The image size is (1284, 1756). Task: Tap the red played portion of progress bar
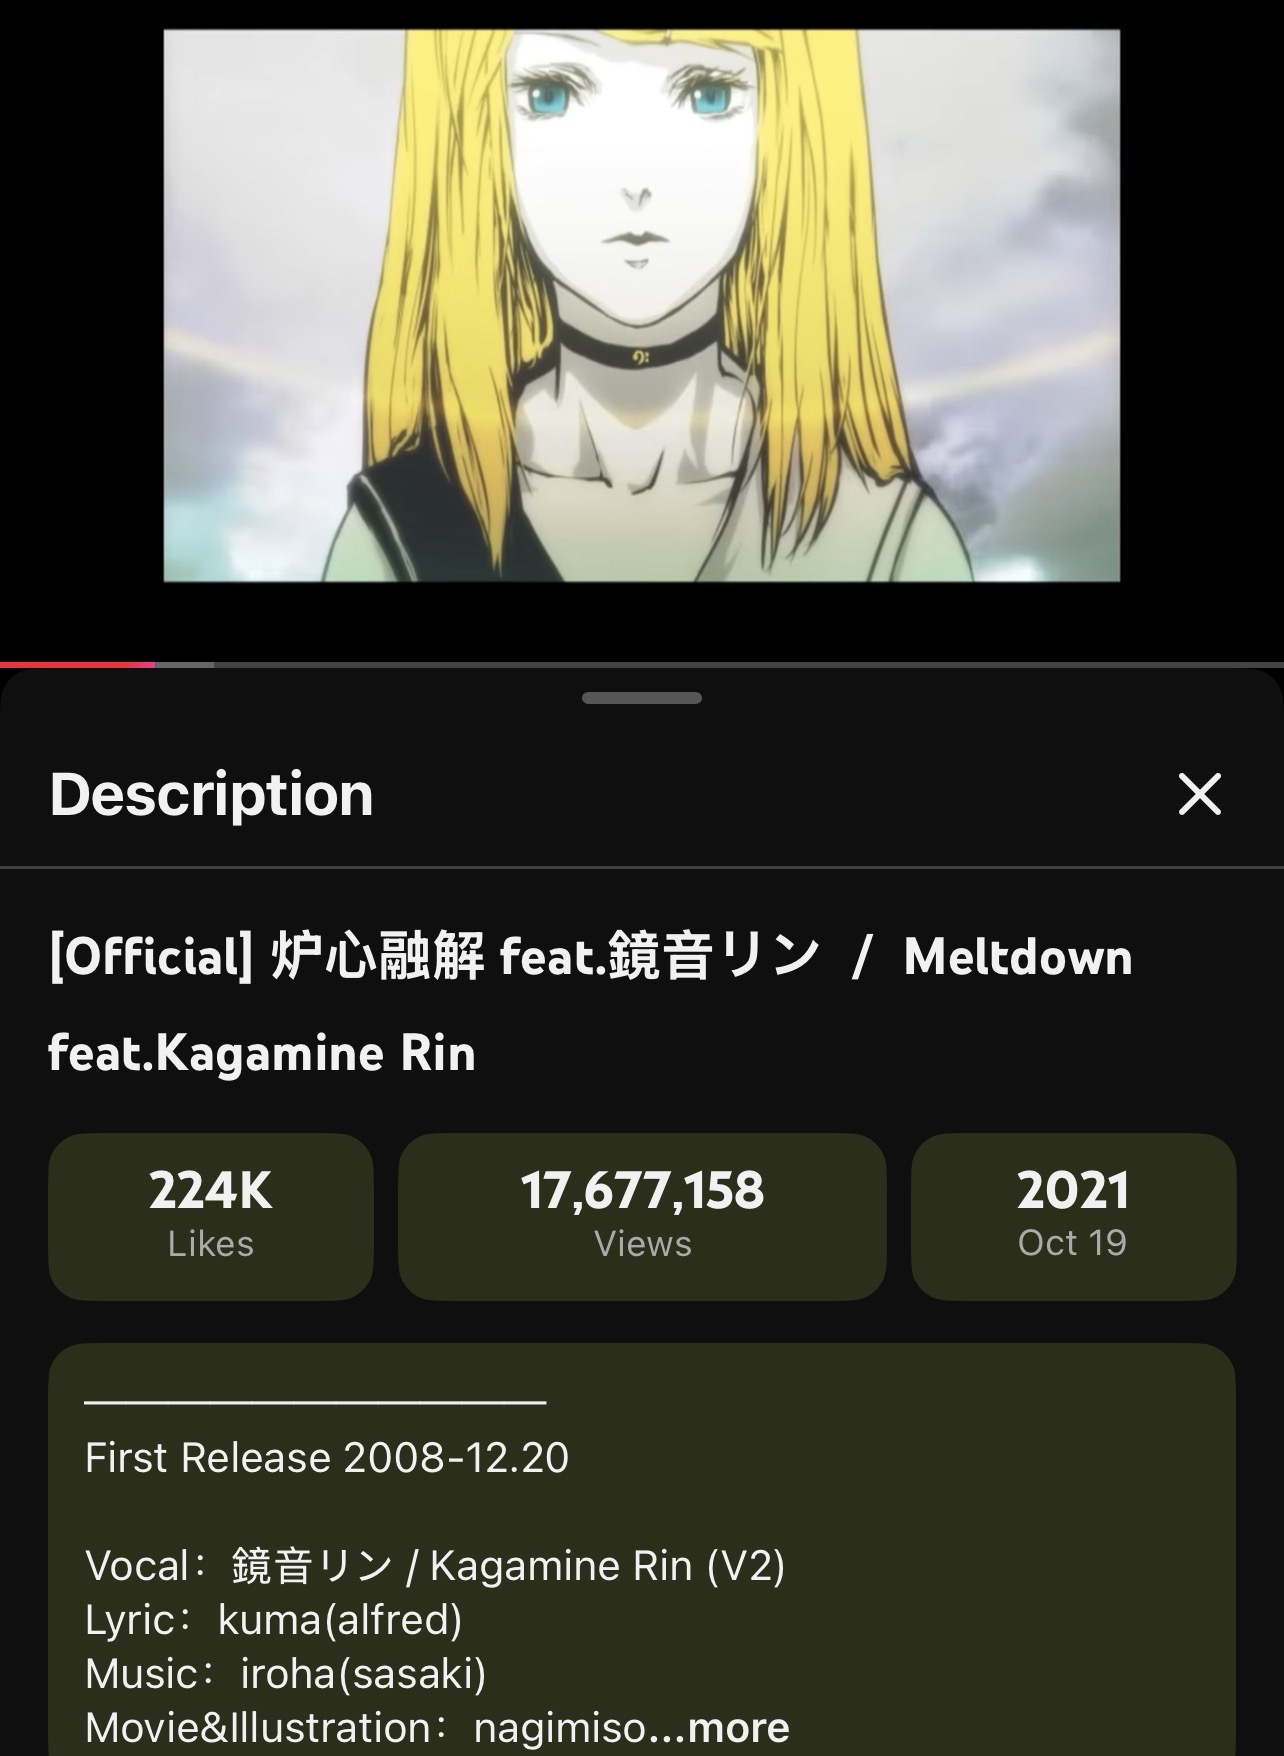click(x=77, y=664)
